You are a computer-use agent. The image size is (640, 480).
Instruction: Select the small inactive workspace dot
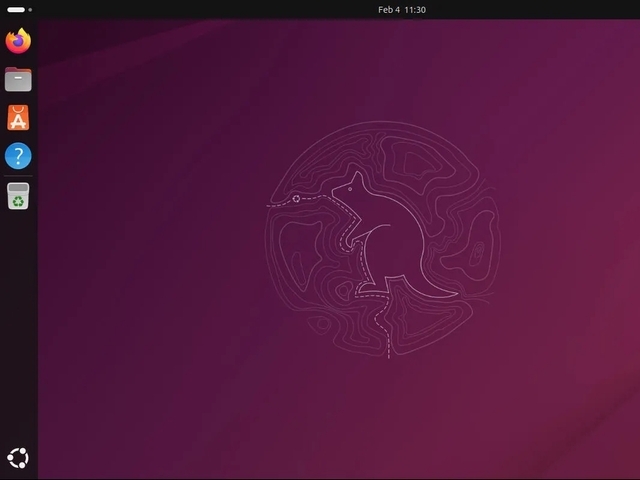[30, 9]
